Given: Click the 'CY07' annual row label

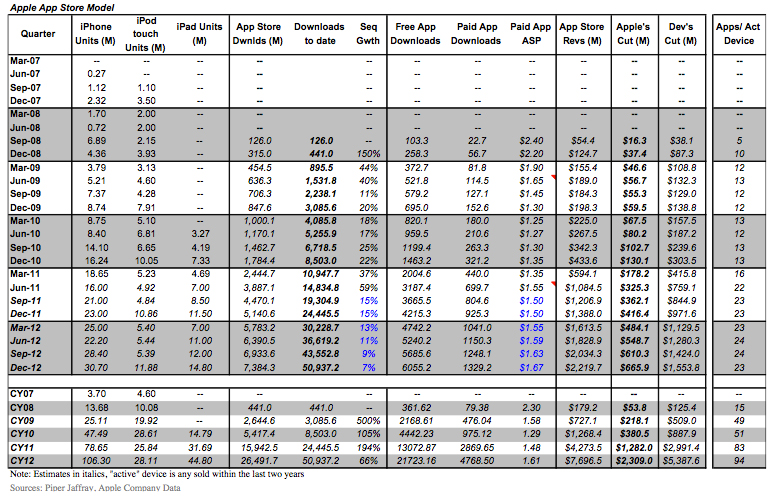Looking at the screenshot, I should tap(22, 394).
